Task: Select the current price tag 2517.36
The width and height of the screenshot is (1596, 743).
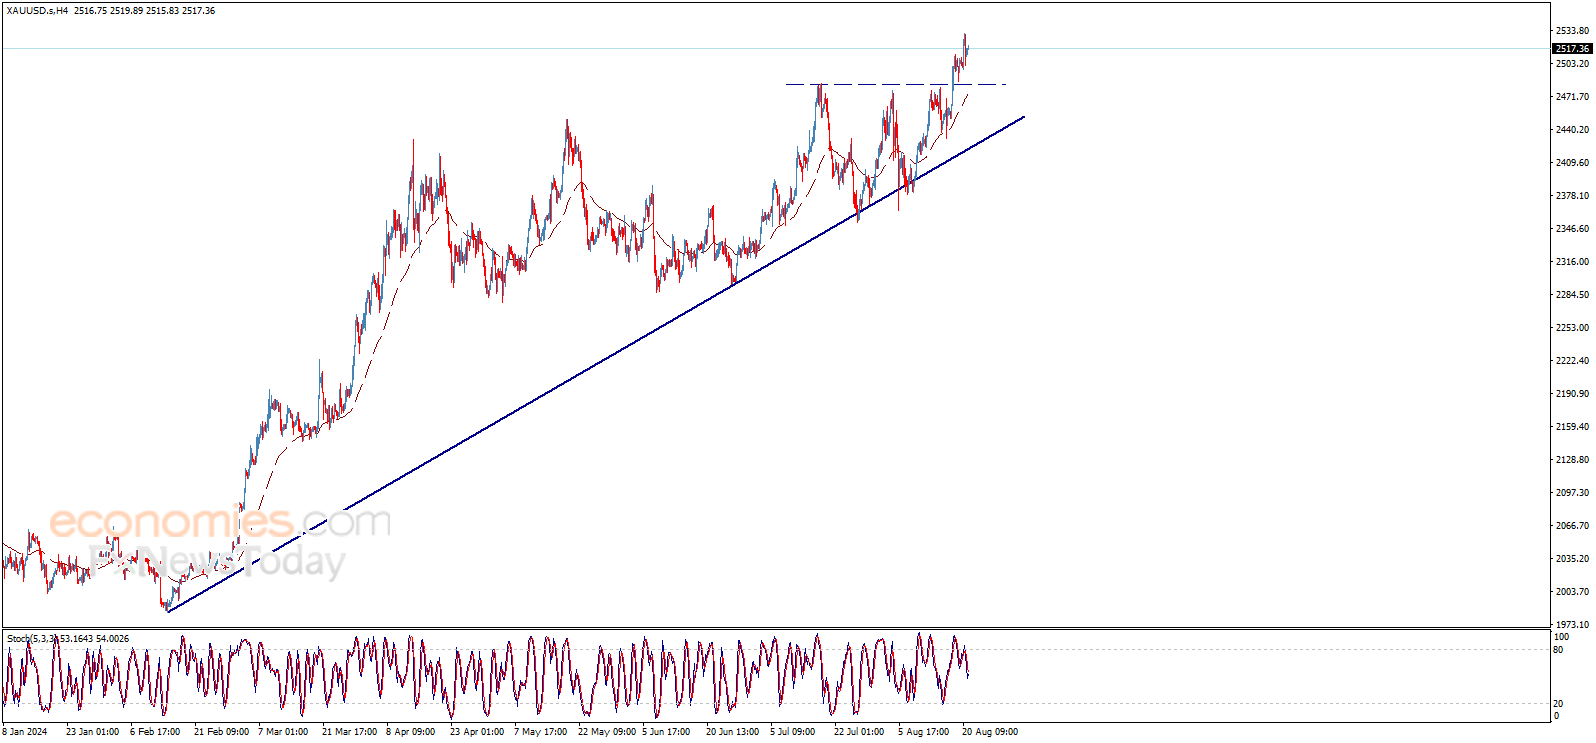Action: coord(1572,48)
